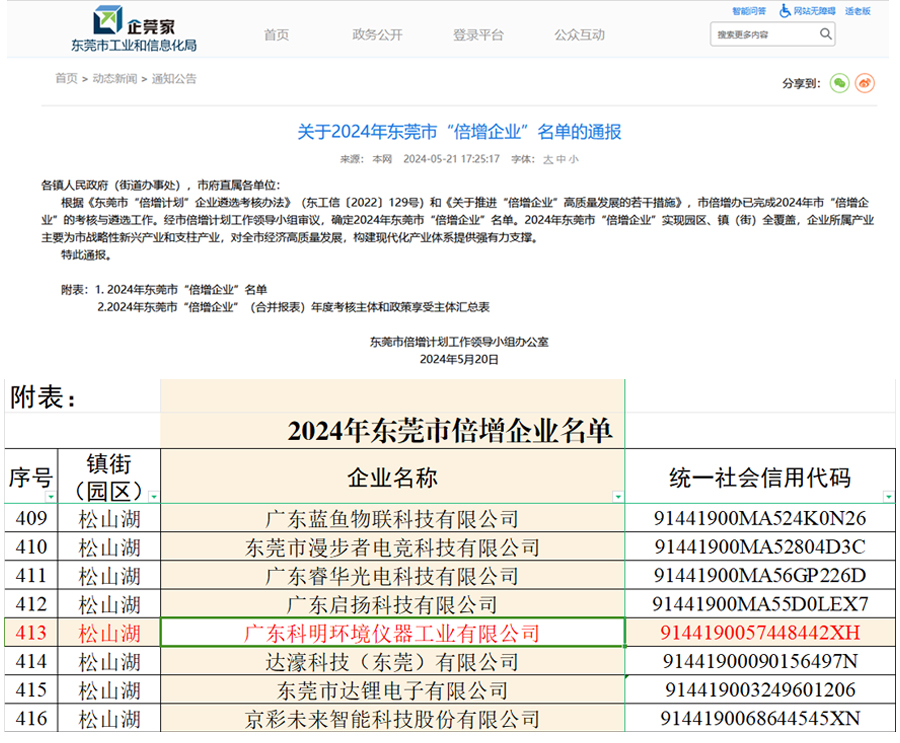The width and height of the screenshot is (900, 743).
Task: Open 政务公开 navigation menu
Action: click(x=377, y=35)
